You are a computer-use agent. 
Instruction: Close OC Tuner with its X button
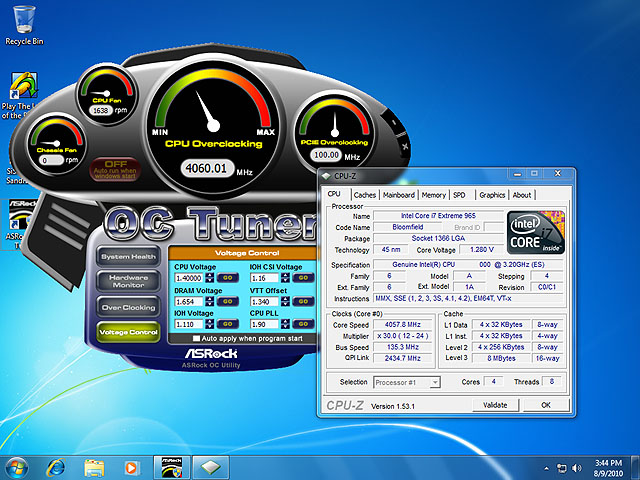click(404, 146)
